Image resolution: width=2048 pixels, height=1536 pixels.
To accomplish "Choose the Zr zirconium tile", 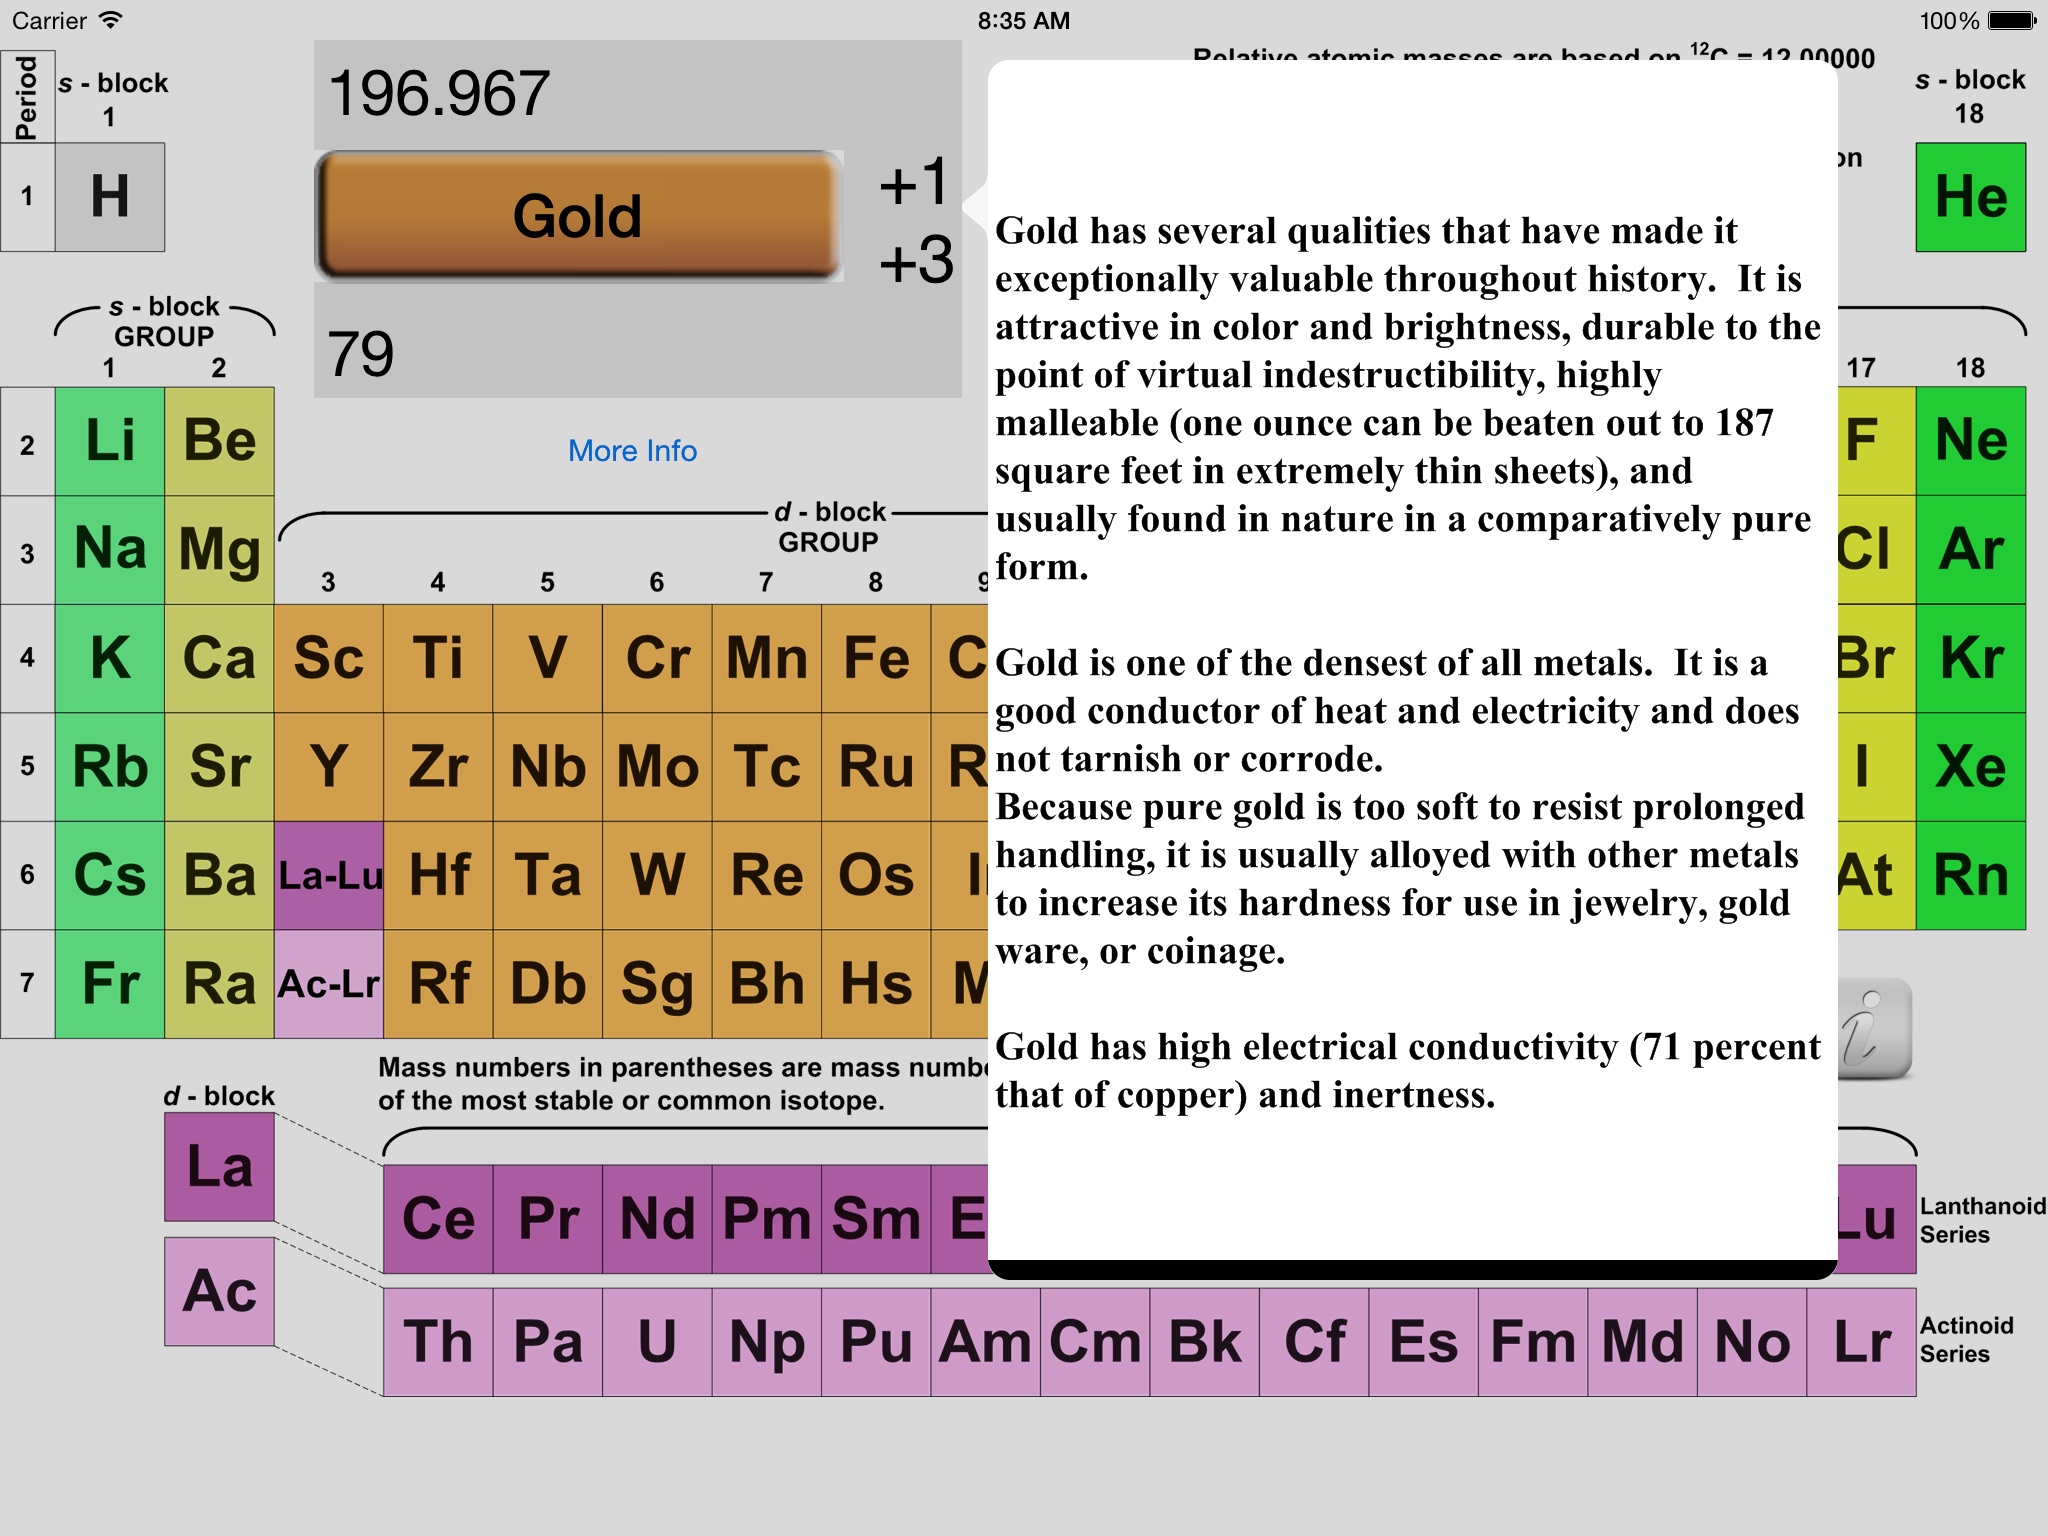I will pyautogui.click(x=438, y=767).
